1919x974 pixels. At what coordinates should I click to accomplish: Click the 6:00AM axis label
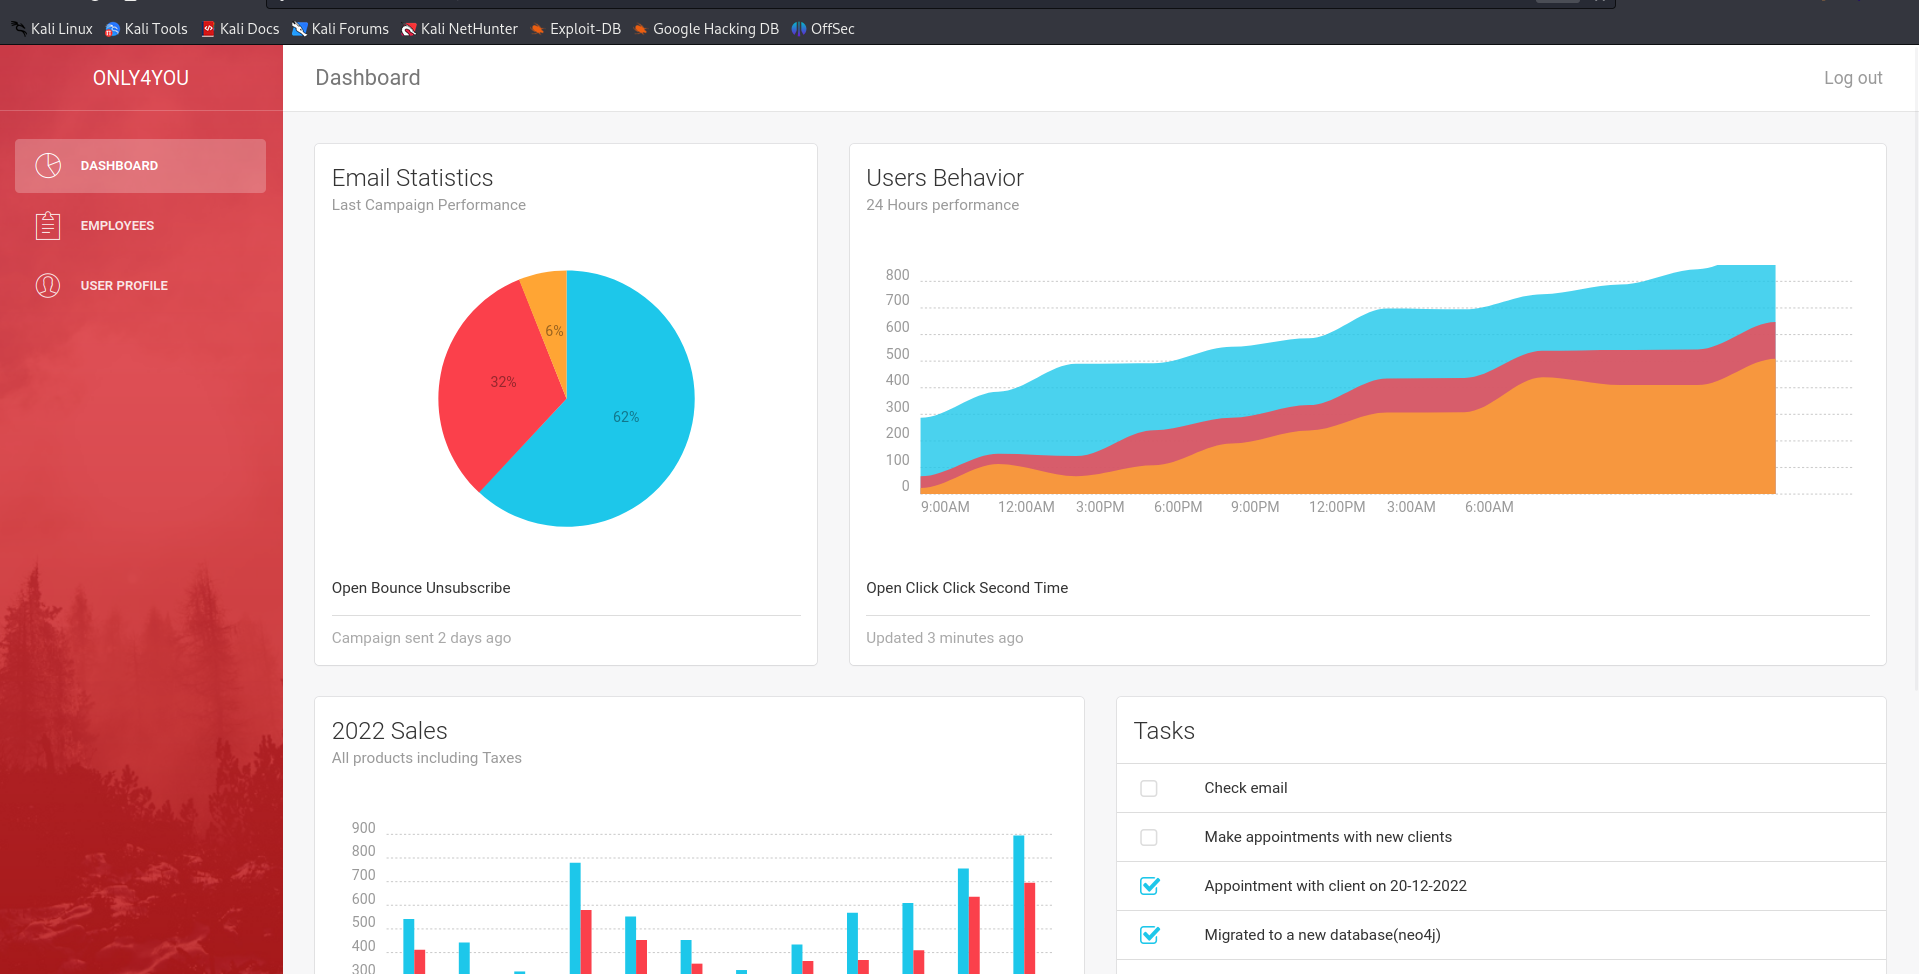click(x=1489, y=507)
